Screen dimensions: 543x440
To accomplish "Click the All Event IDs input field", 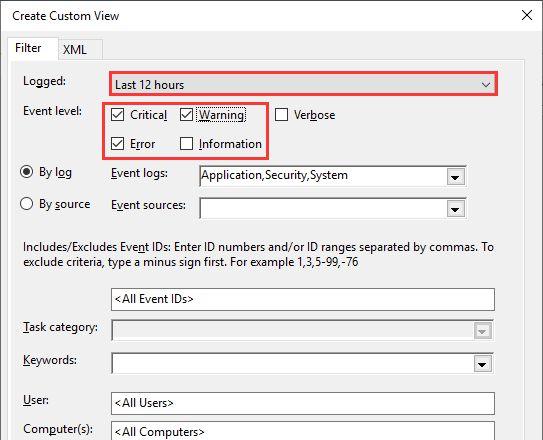I will click(303, 299).
